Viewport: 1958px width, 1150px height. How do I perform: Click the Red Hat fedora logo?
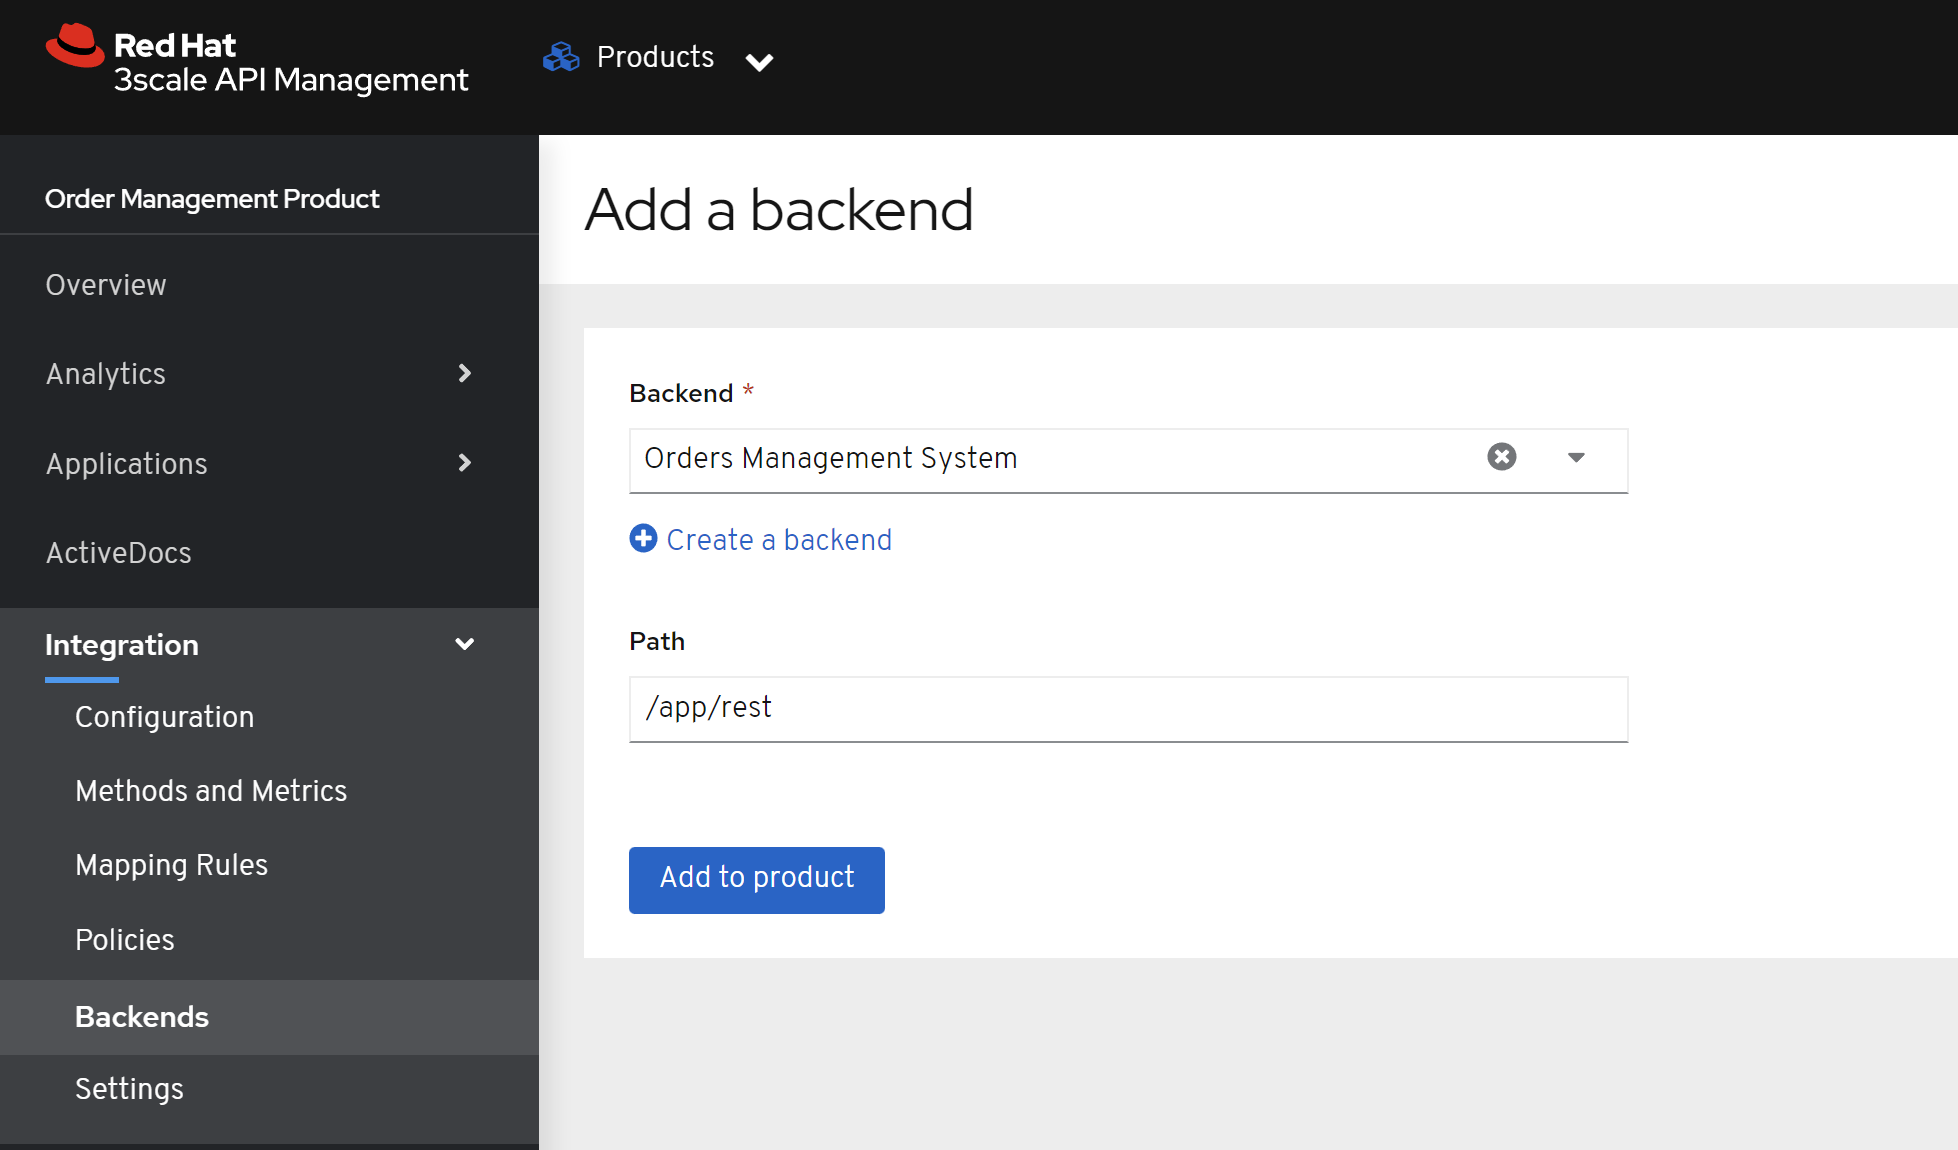(x=75, y=46)
